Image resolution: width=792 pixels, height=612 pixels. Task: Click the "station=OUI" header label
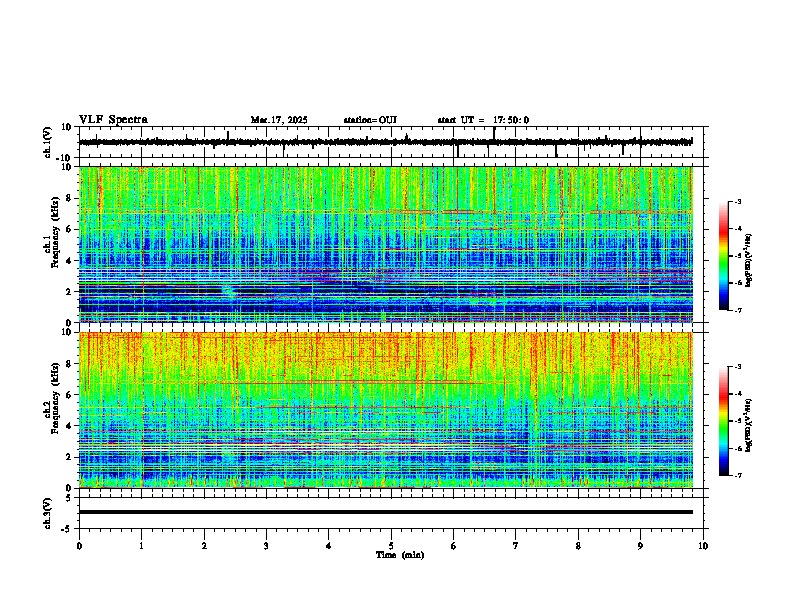tap(370, 120)
